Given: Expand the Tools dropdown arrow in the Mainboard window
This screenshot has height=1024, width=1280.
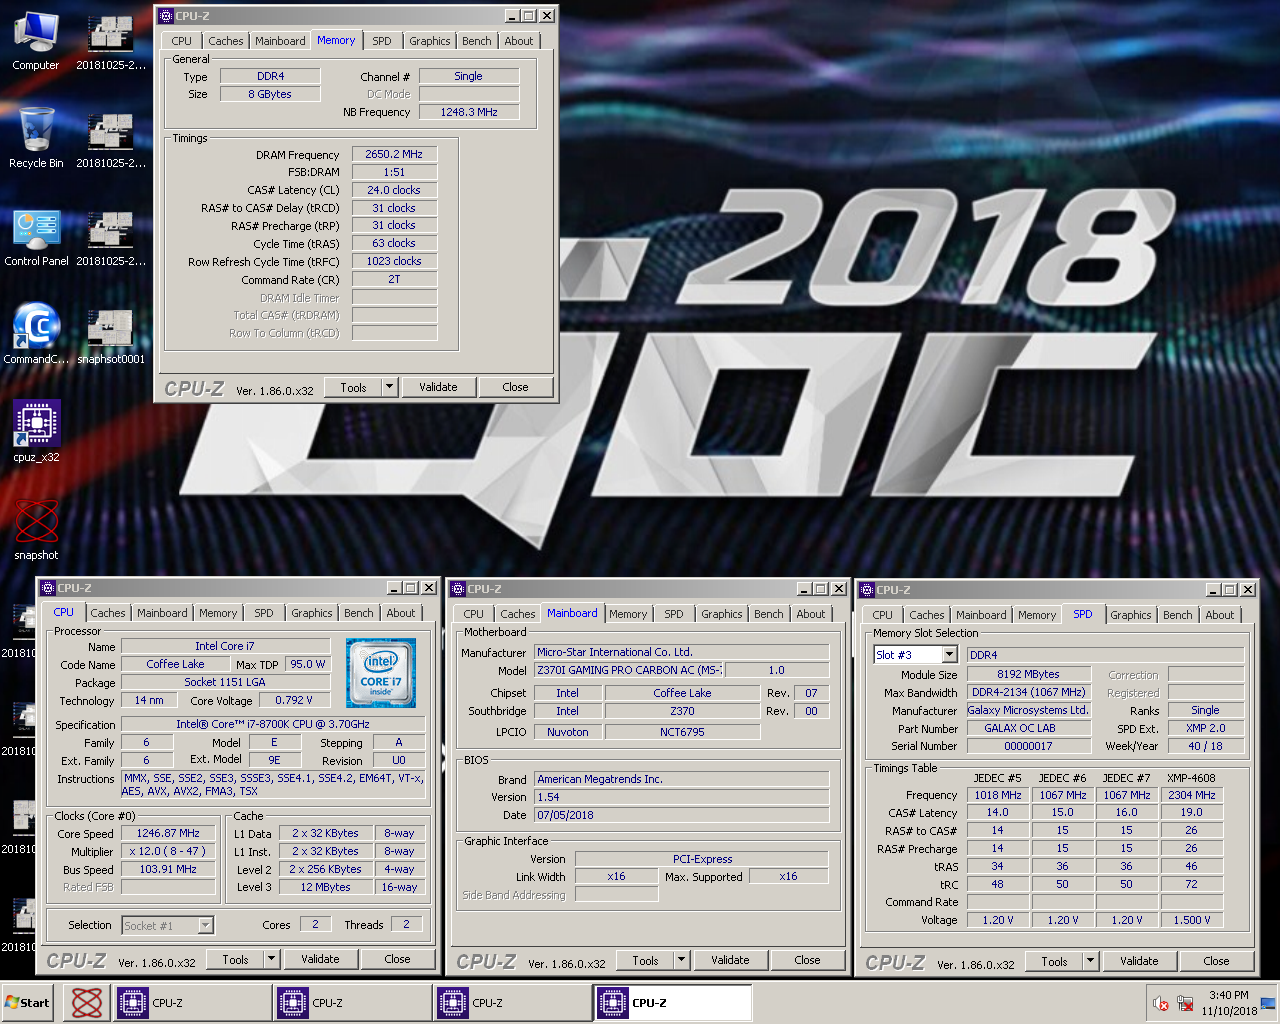Looking at the screenshot, I should (681, 960).
